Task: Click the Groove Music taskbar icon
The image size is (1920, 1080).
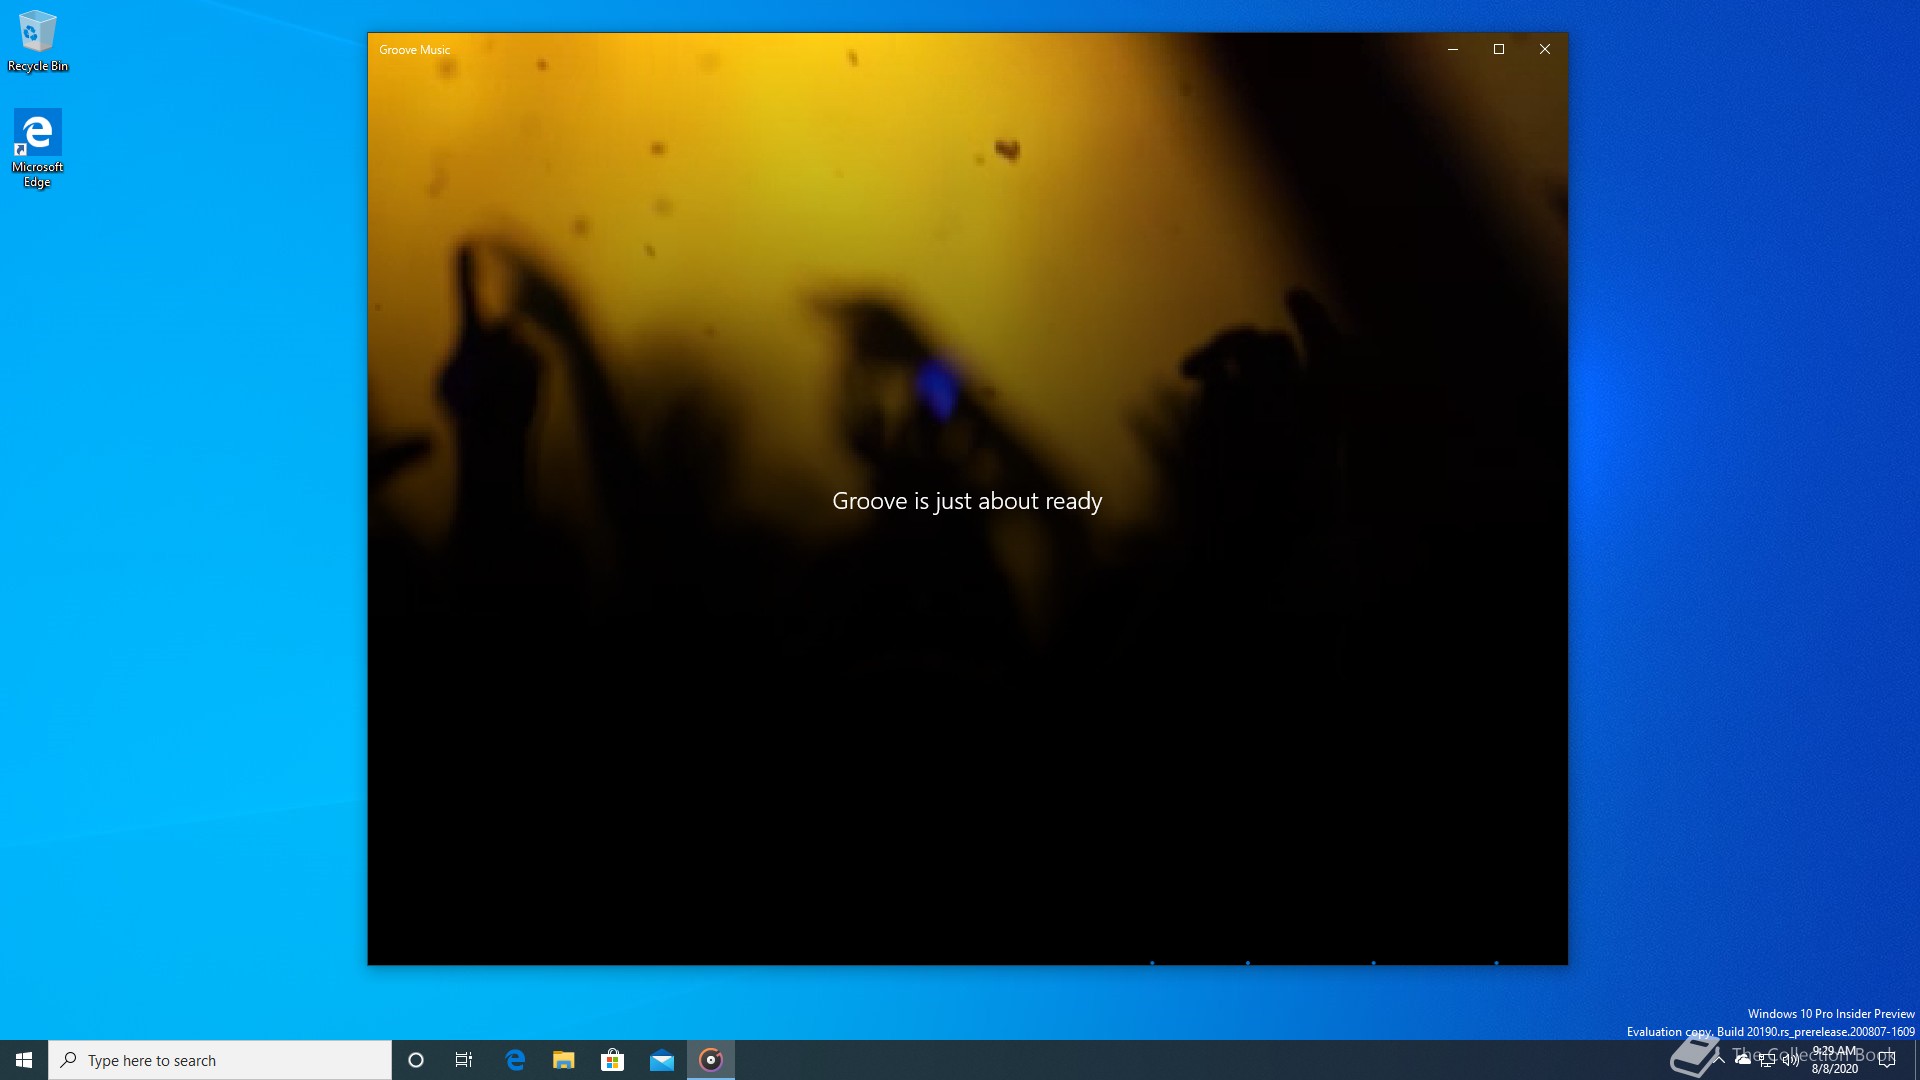Action: [x=711, y=1060]
